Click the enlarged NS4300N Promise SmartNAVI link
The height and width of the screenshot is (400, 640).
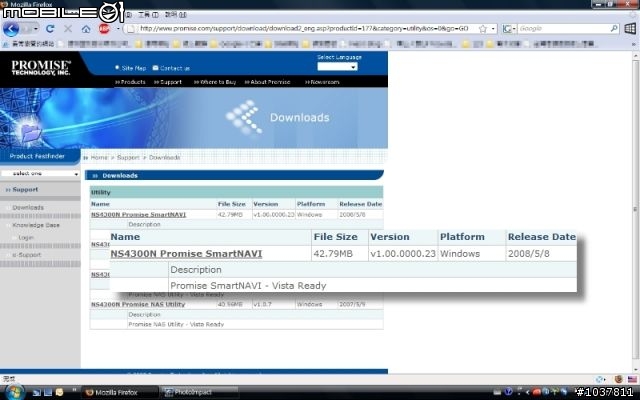(x=186, y=254)
